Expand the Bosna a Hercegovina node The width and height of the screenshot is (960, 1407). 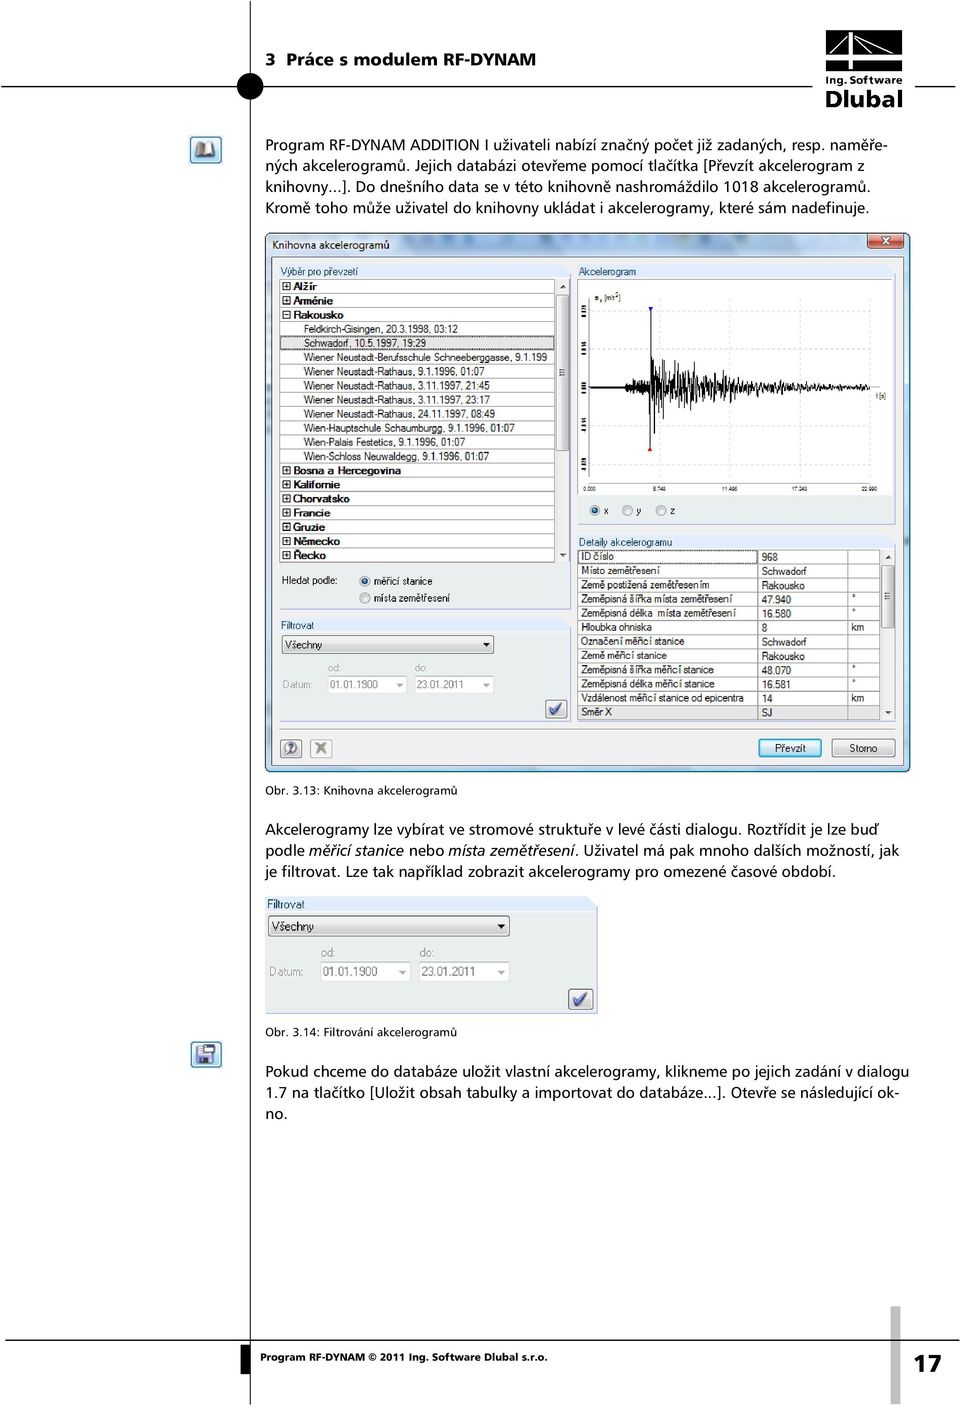coord(287,470)
